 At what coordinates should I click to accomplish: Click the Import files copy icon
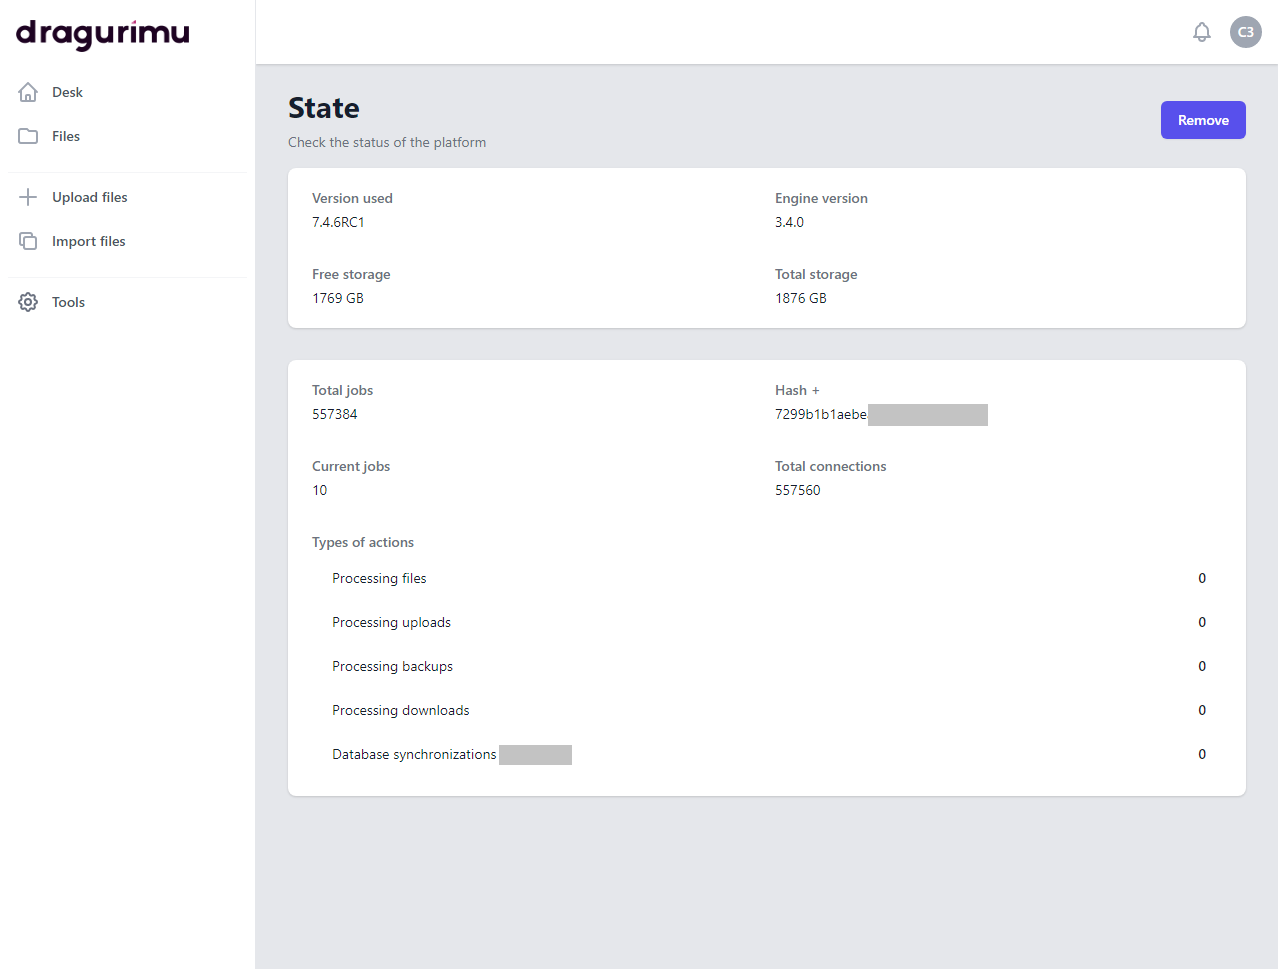28,241
